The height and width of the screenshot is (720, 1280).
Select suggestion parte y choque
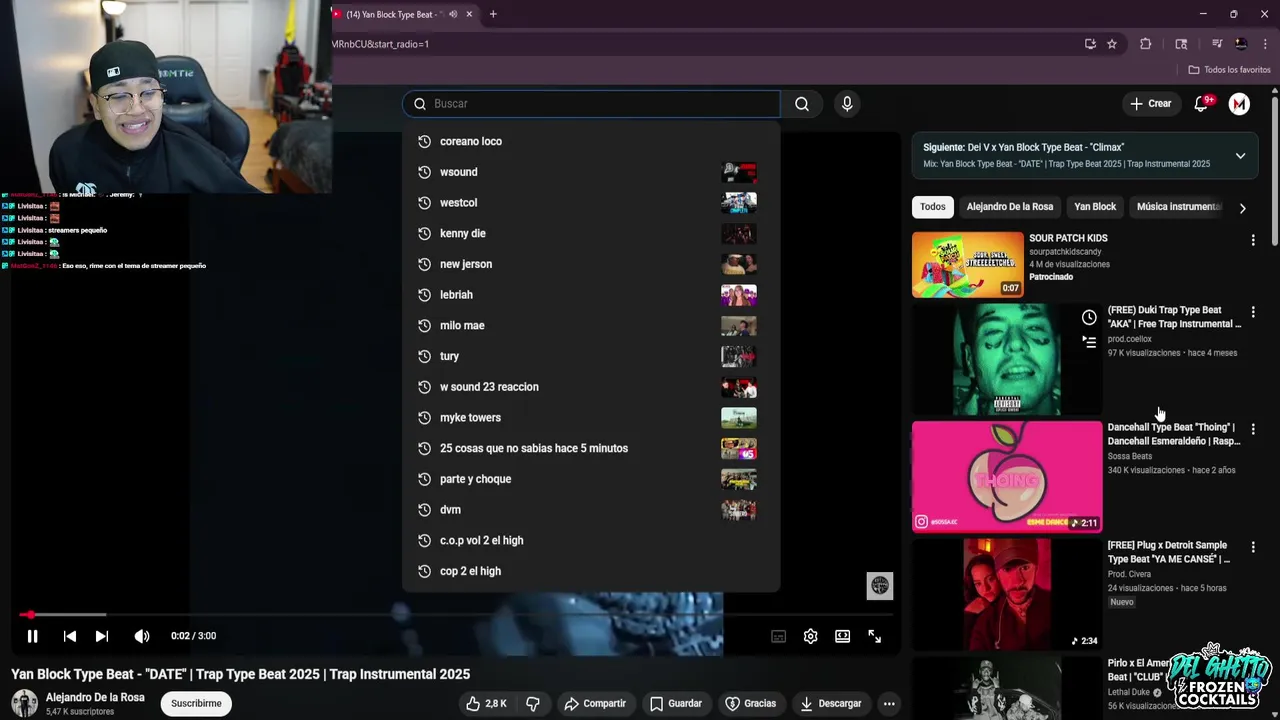pyautogui.click(x=590, y=479)
